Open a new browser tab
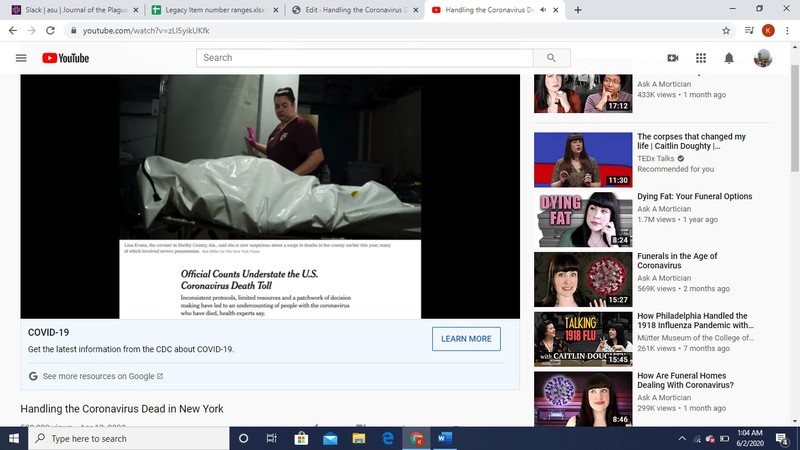Image resolution: width=800 pixels, height=450 pixels. (x=578, y=9)
